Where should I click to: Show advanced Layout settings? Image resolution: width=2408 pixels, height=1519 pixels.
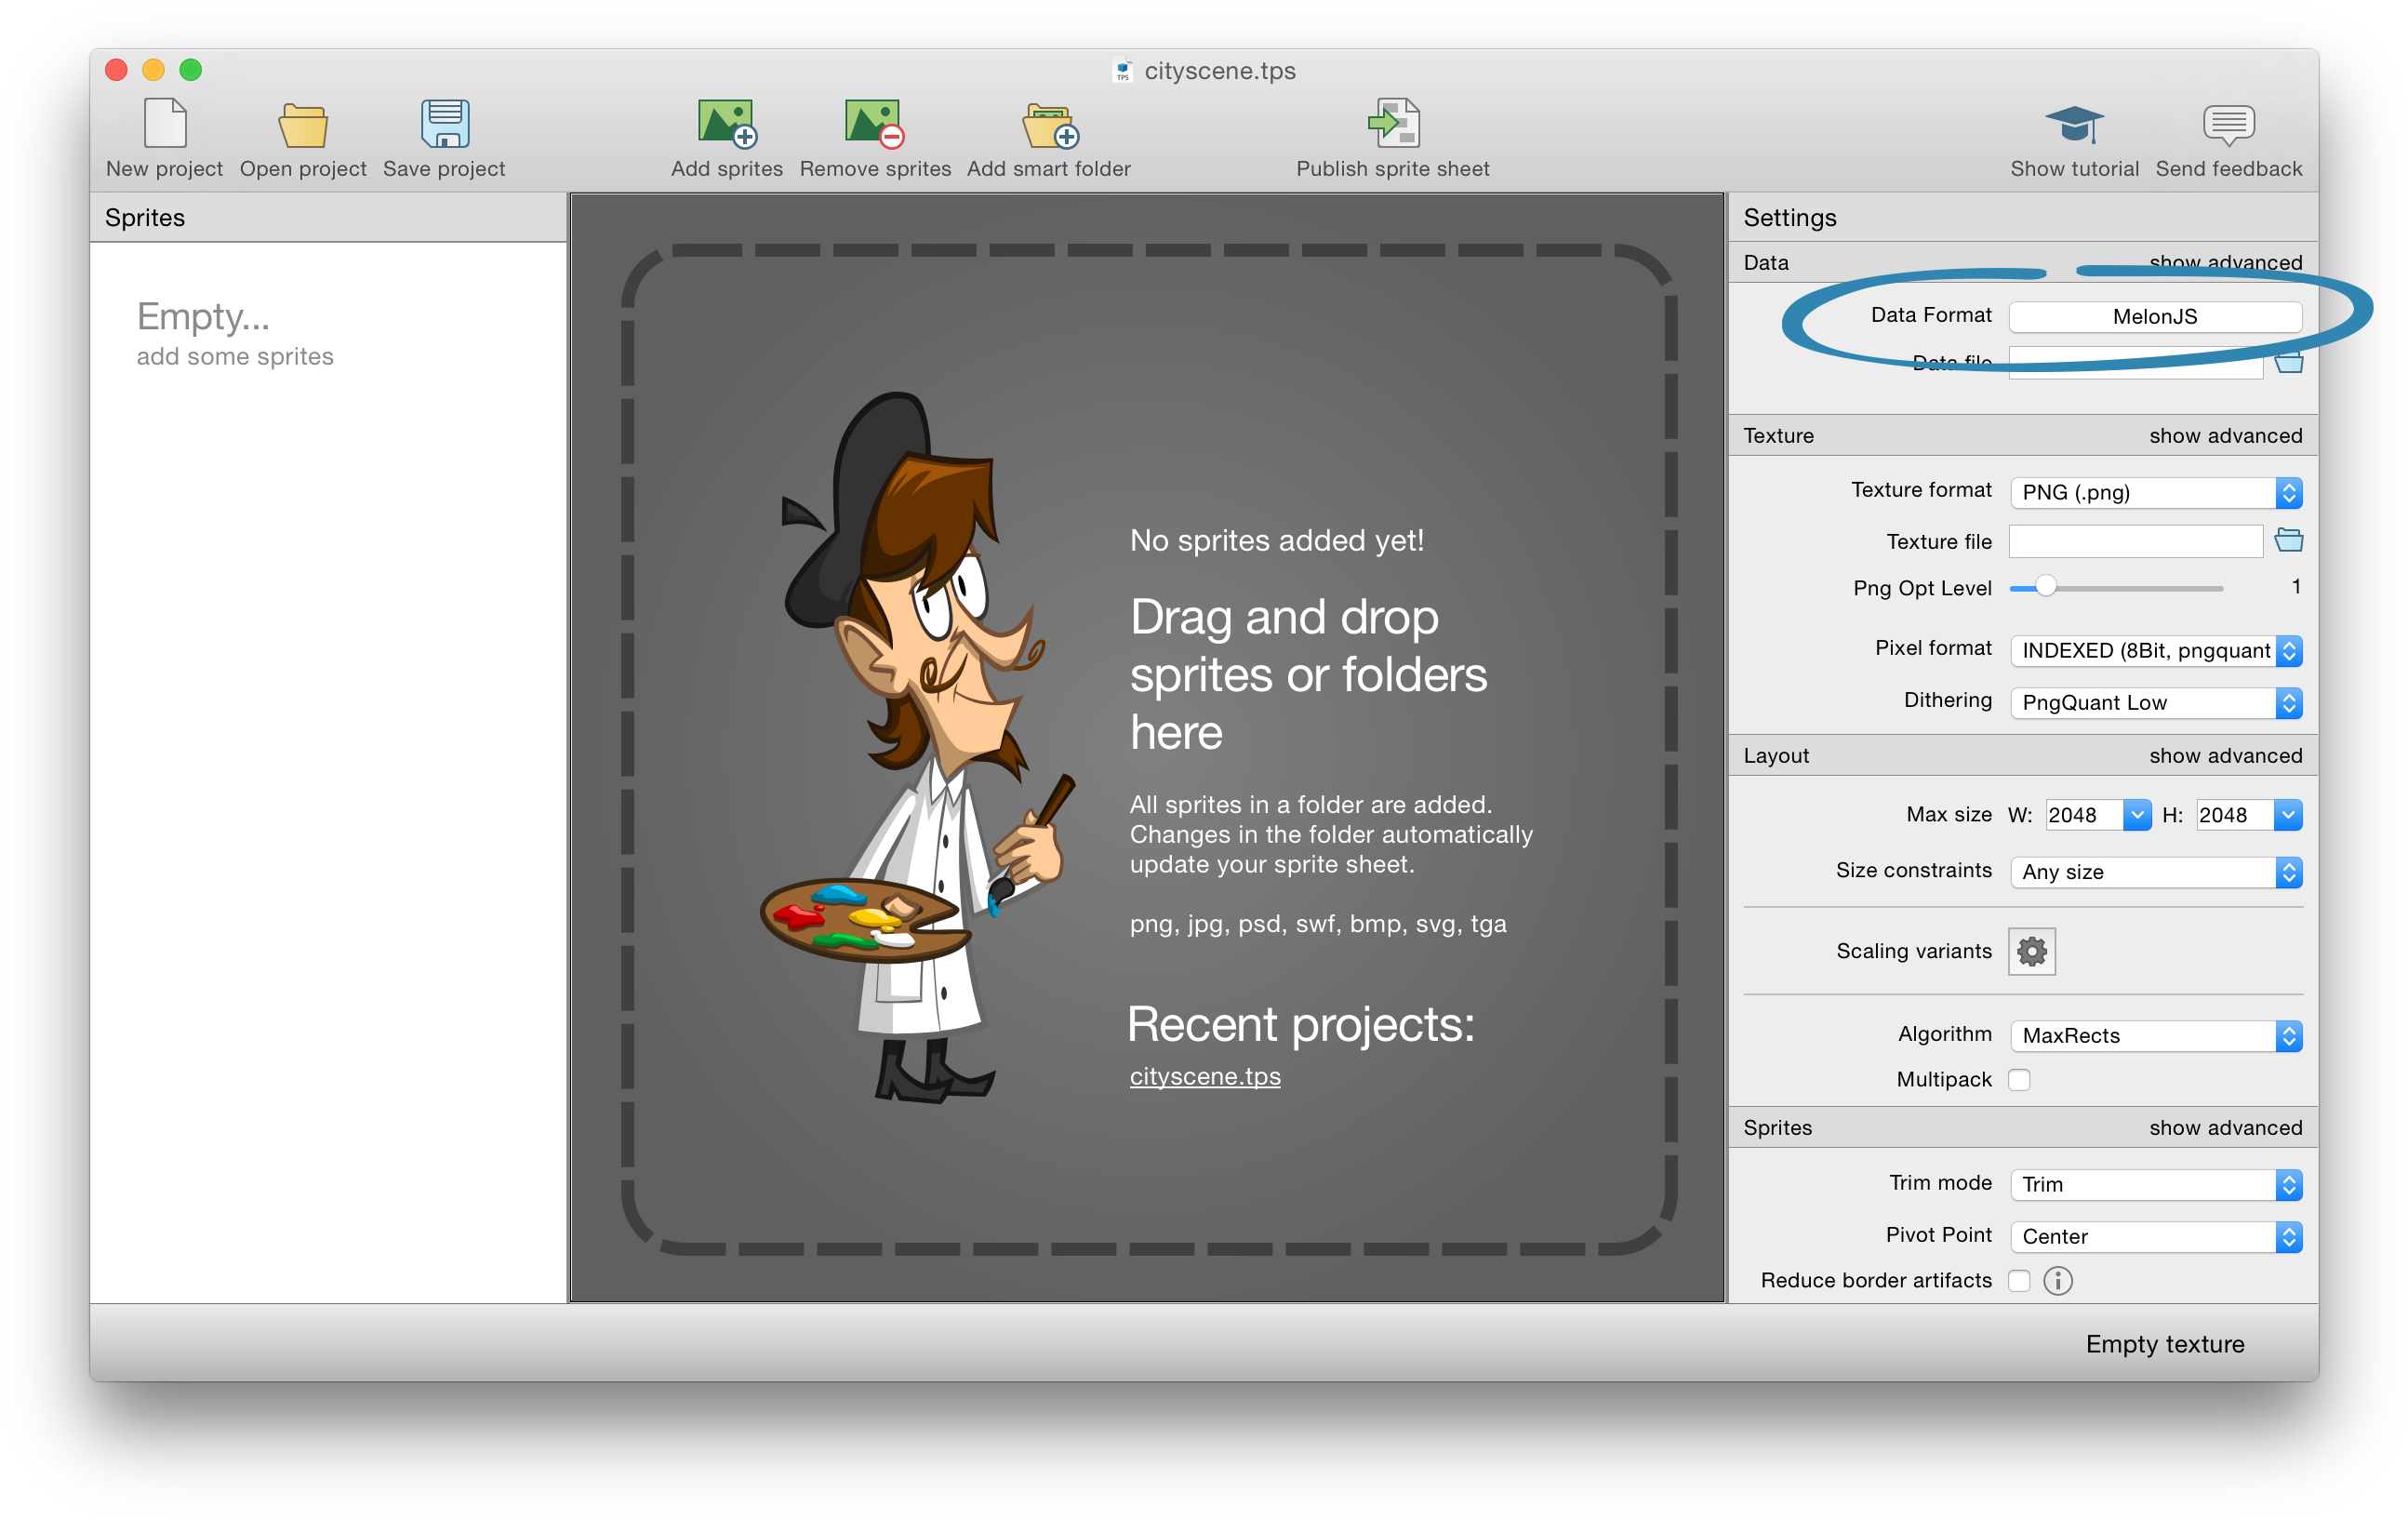2225,755
